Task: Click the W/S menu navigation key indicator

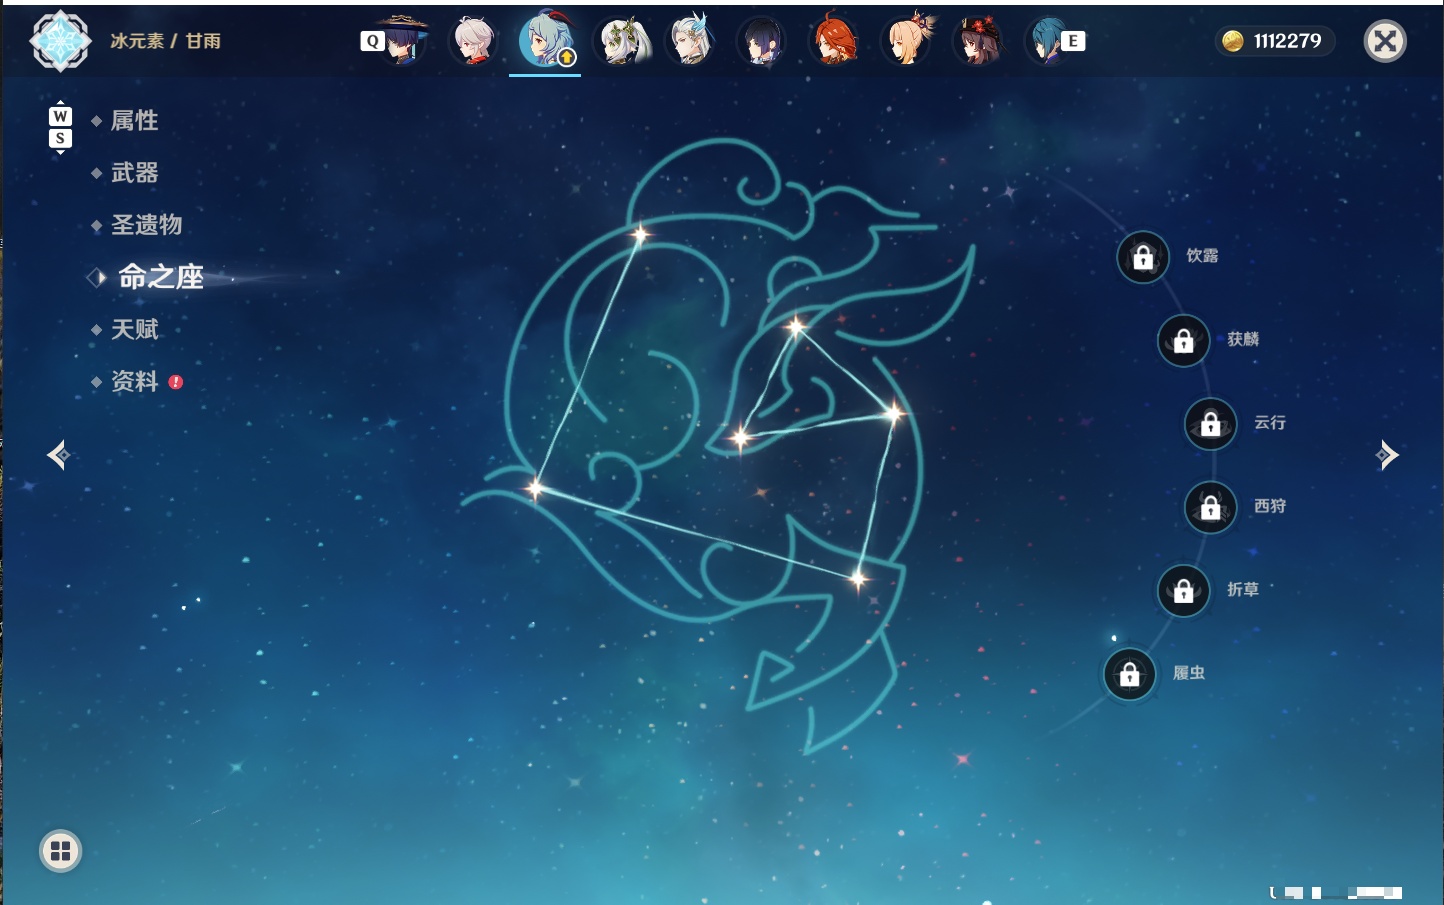Action: tap(60, 127)
